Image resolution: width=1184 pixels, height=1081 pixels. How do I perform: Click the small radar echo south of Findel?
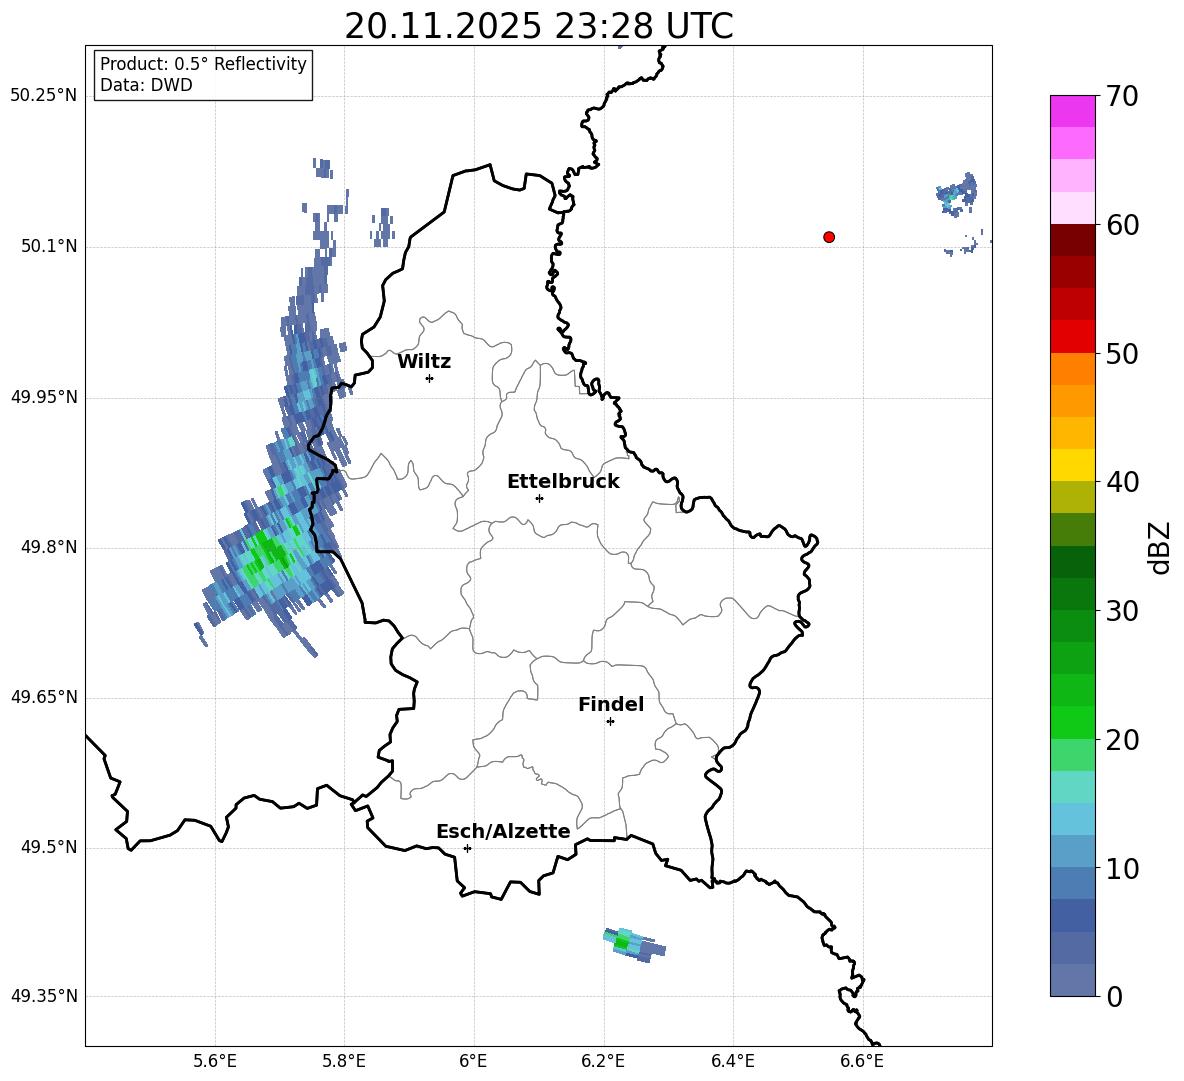point(634,944)
